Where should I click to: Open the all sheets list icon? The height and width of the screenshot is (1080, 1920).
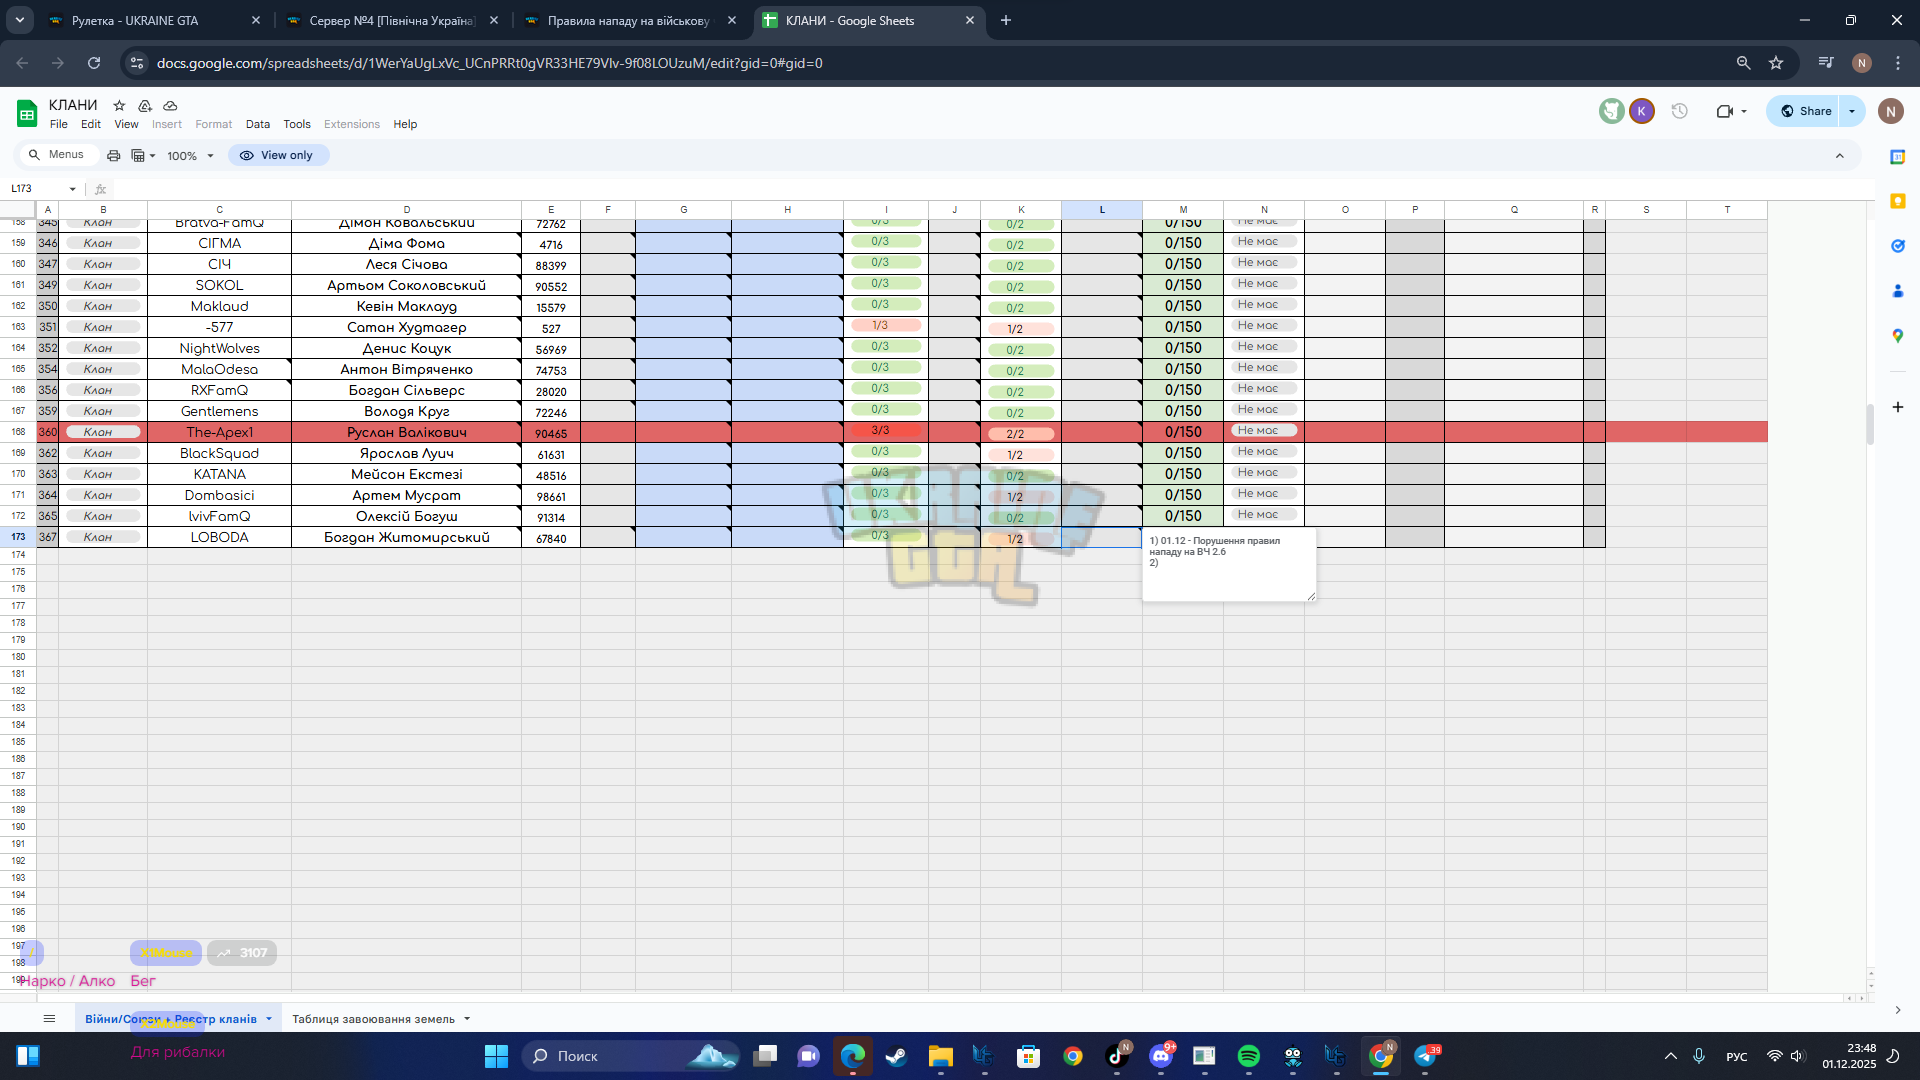click(49, 1018)
